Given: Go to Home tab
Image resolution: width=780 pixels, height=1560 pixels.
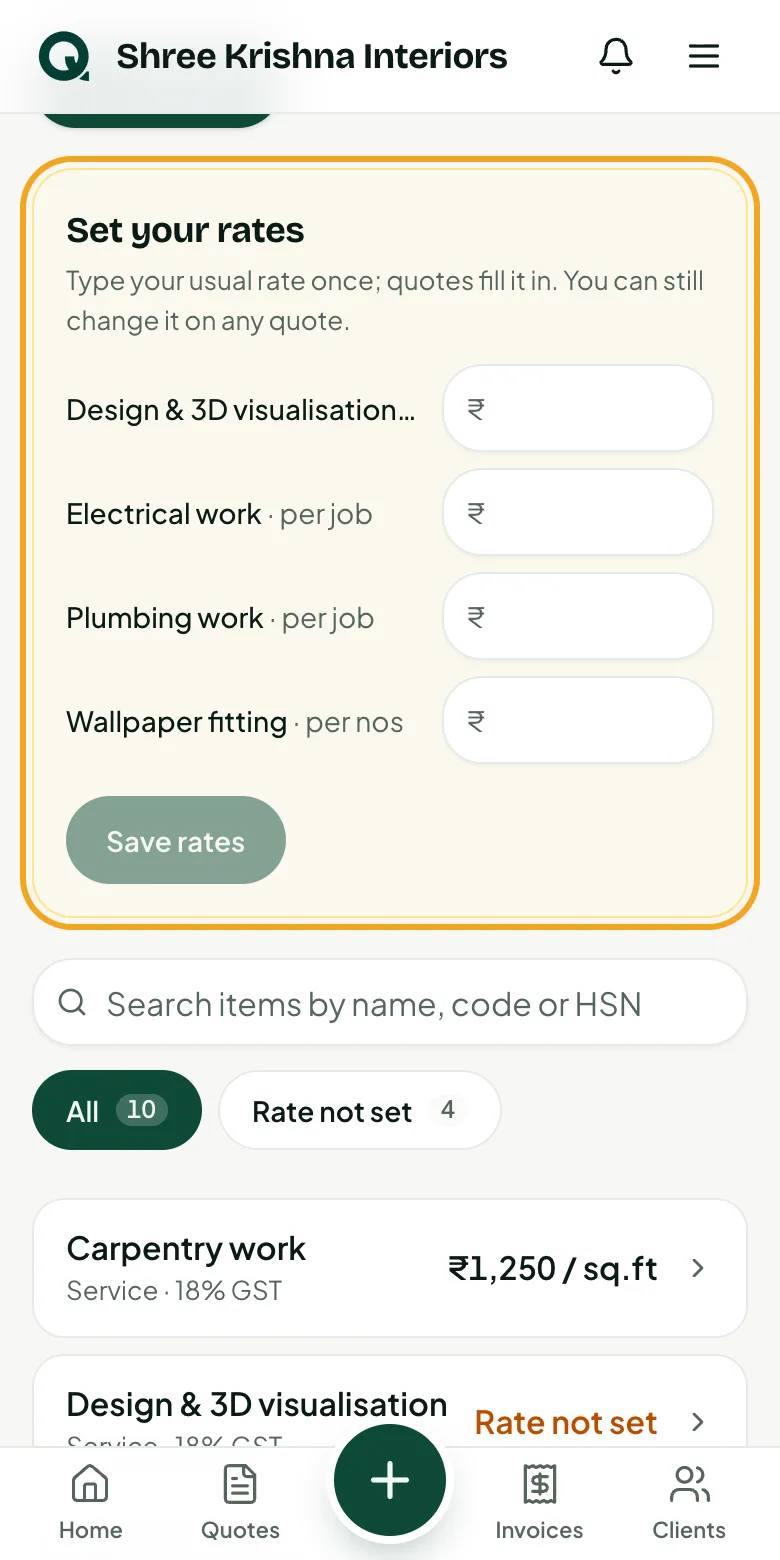Looking at the screenshot, I should pos(90,1502).
